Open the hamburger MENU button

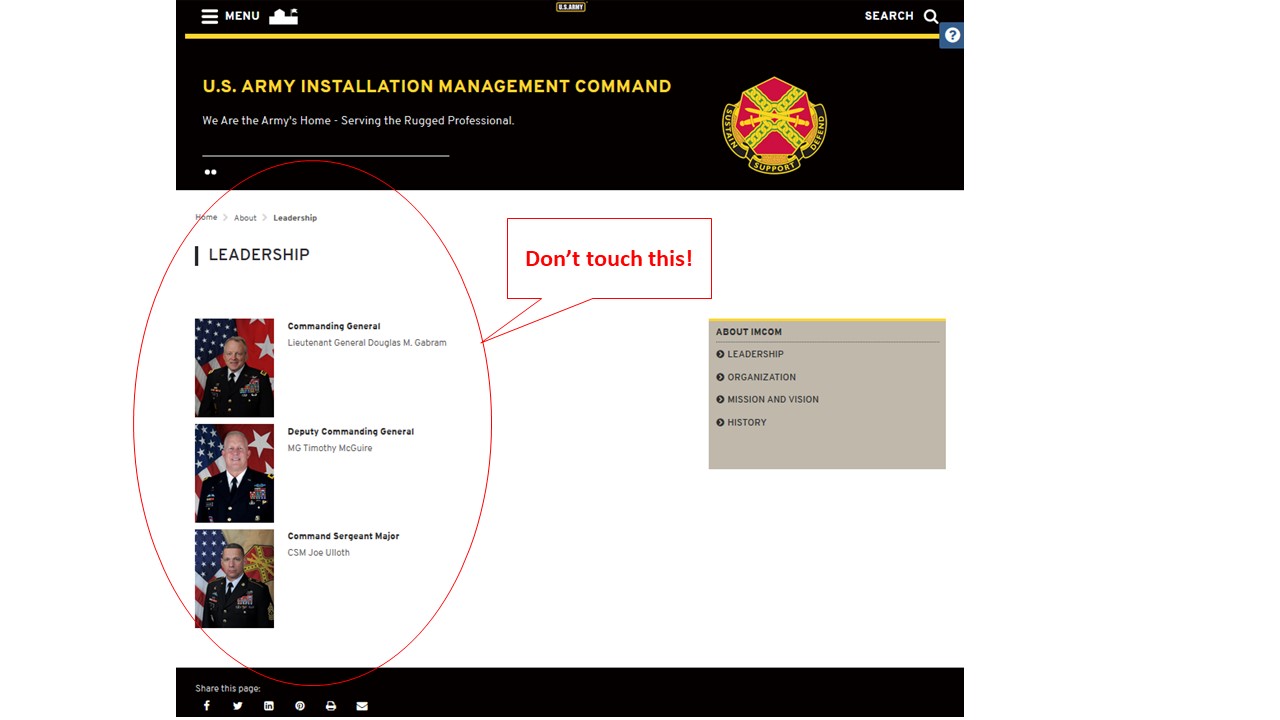pyautogui.click(x=230, y=16)
